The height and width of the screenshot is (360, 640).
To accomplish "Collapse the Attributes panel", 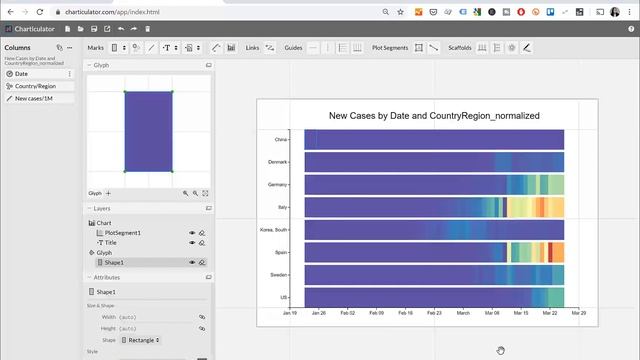I will point(89,277).
